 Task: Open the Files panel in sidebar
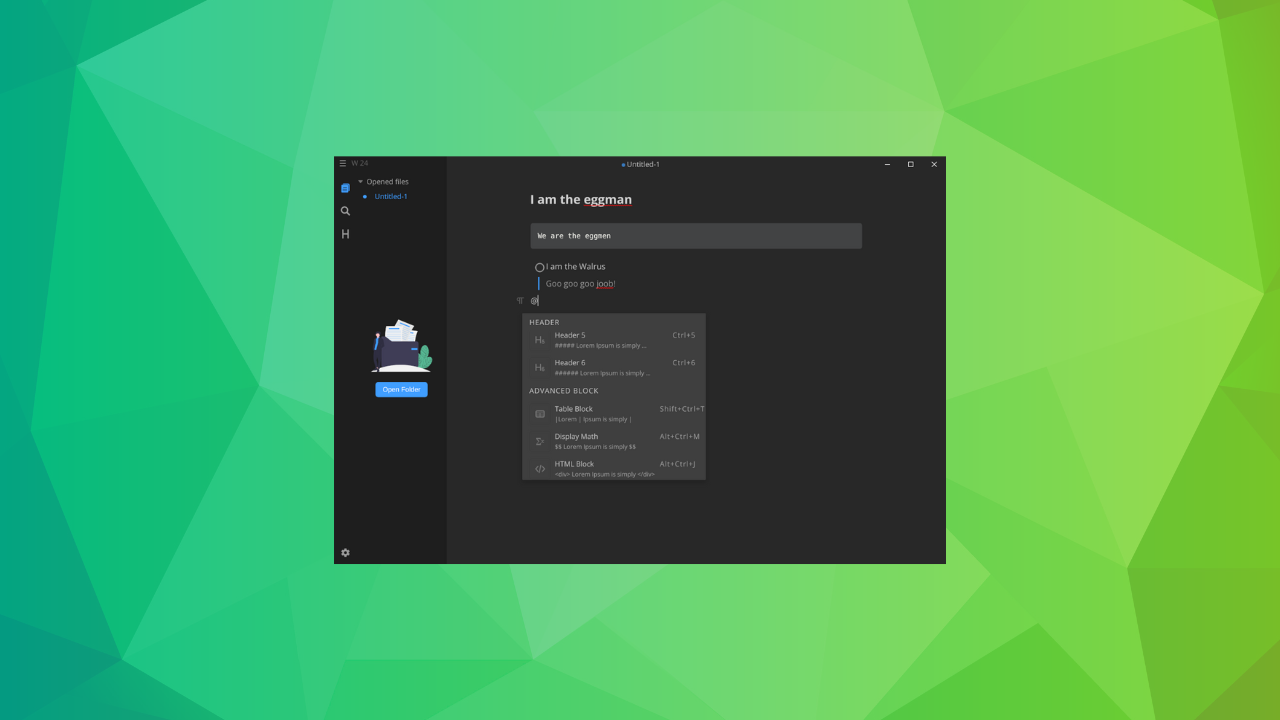coord(345,188)
